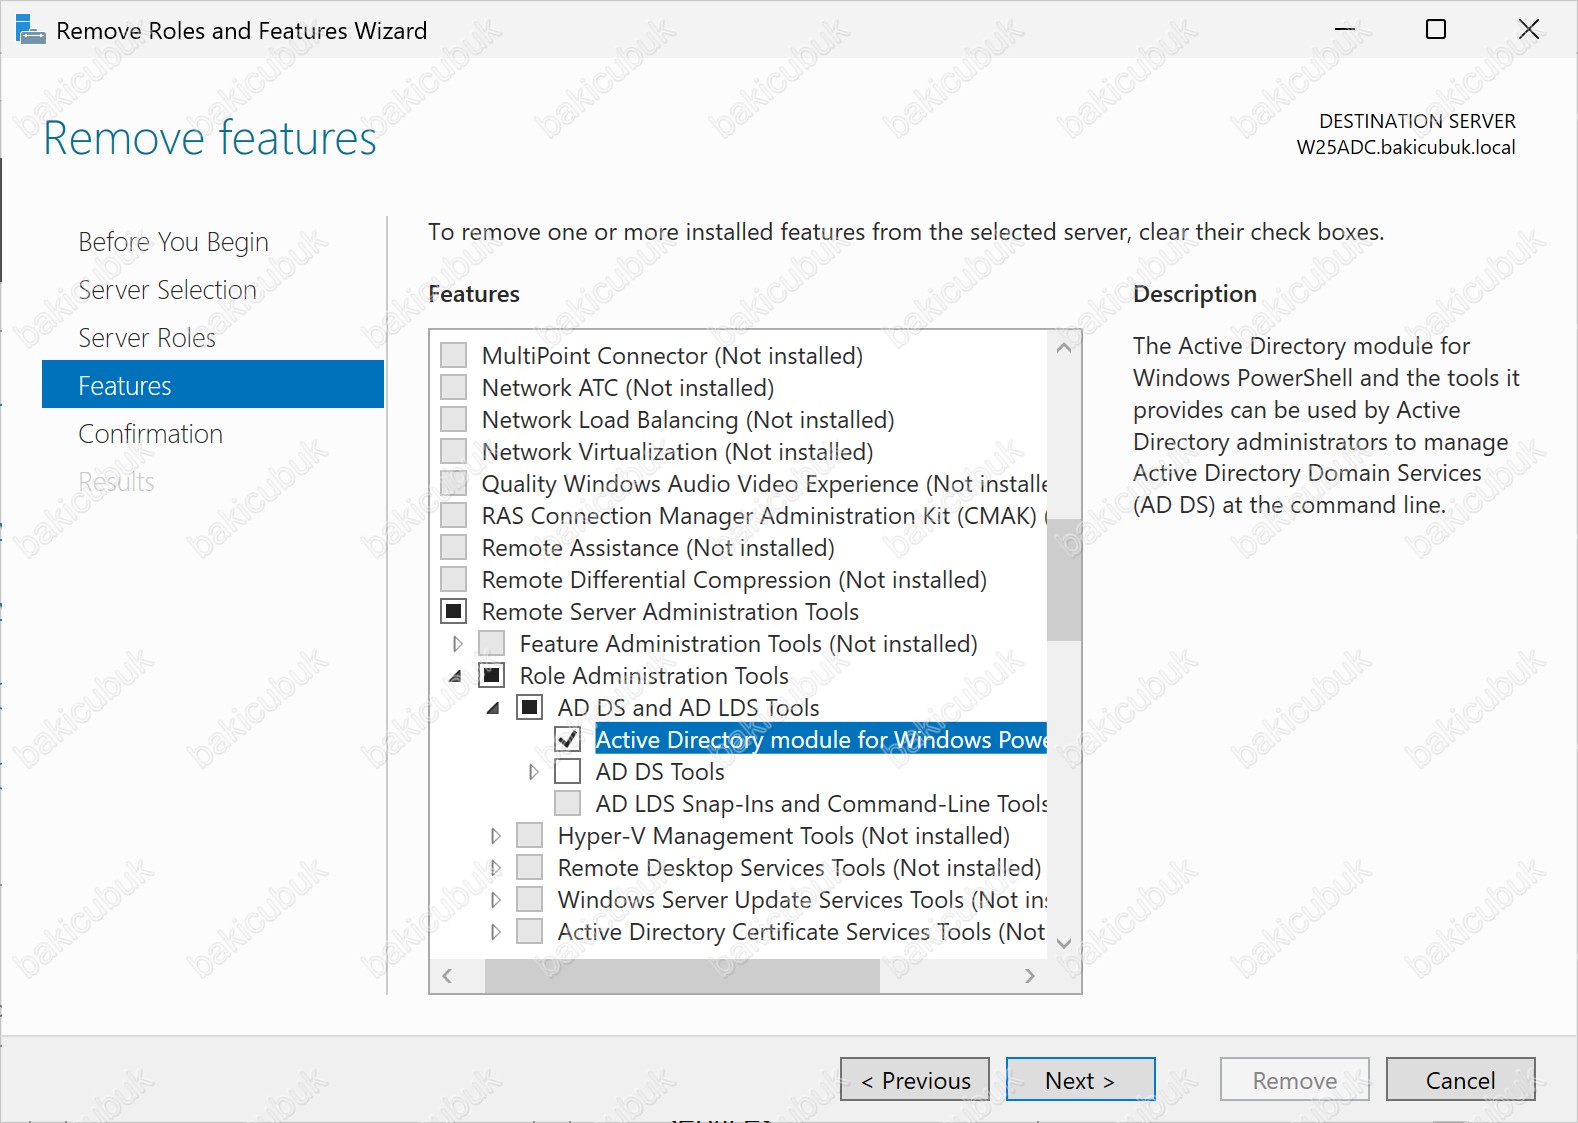Toggle Quality Windows Audio Video Experience checkbox
Screen dimensions: 1578x1123
coord(454,484)
